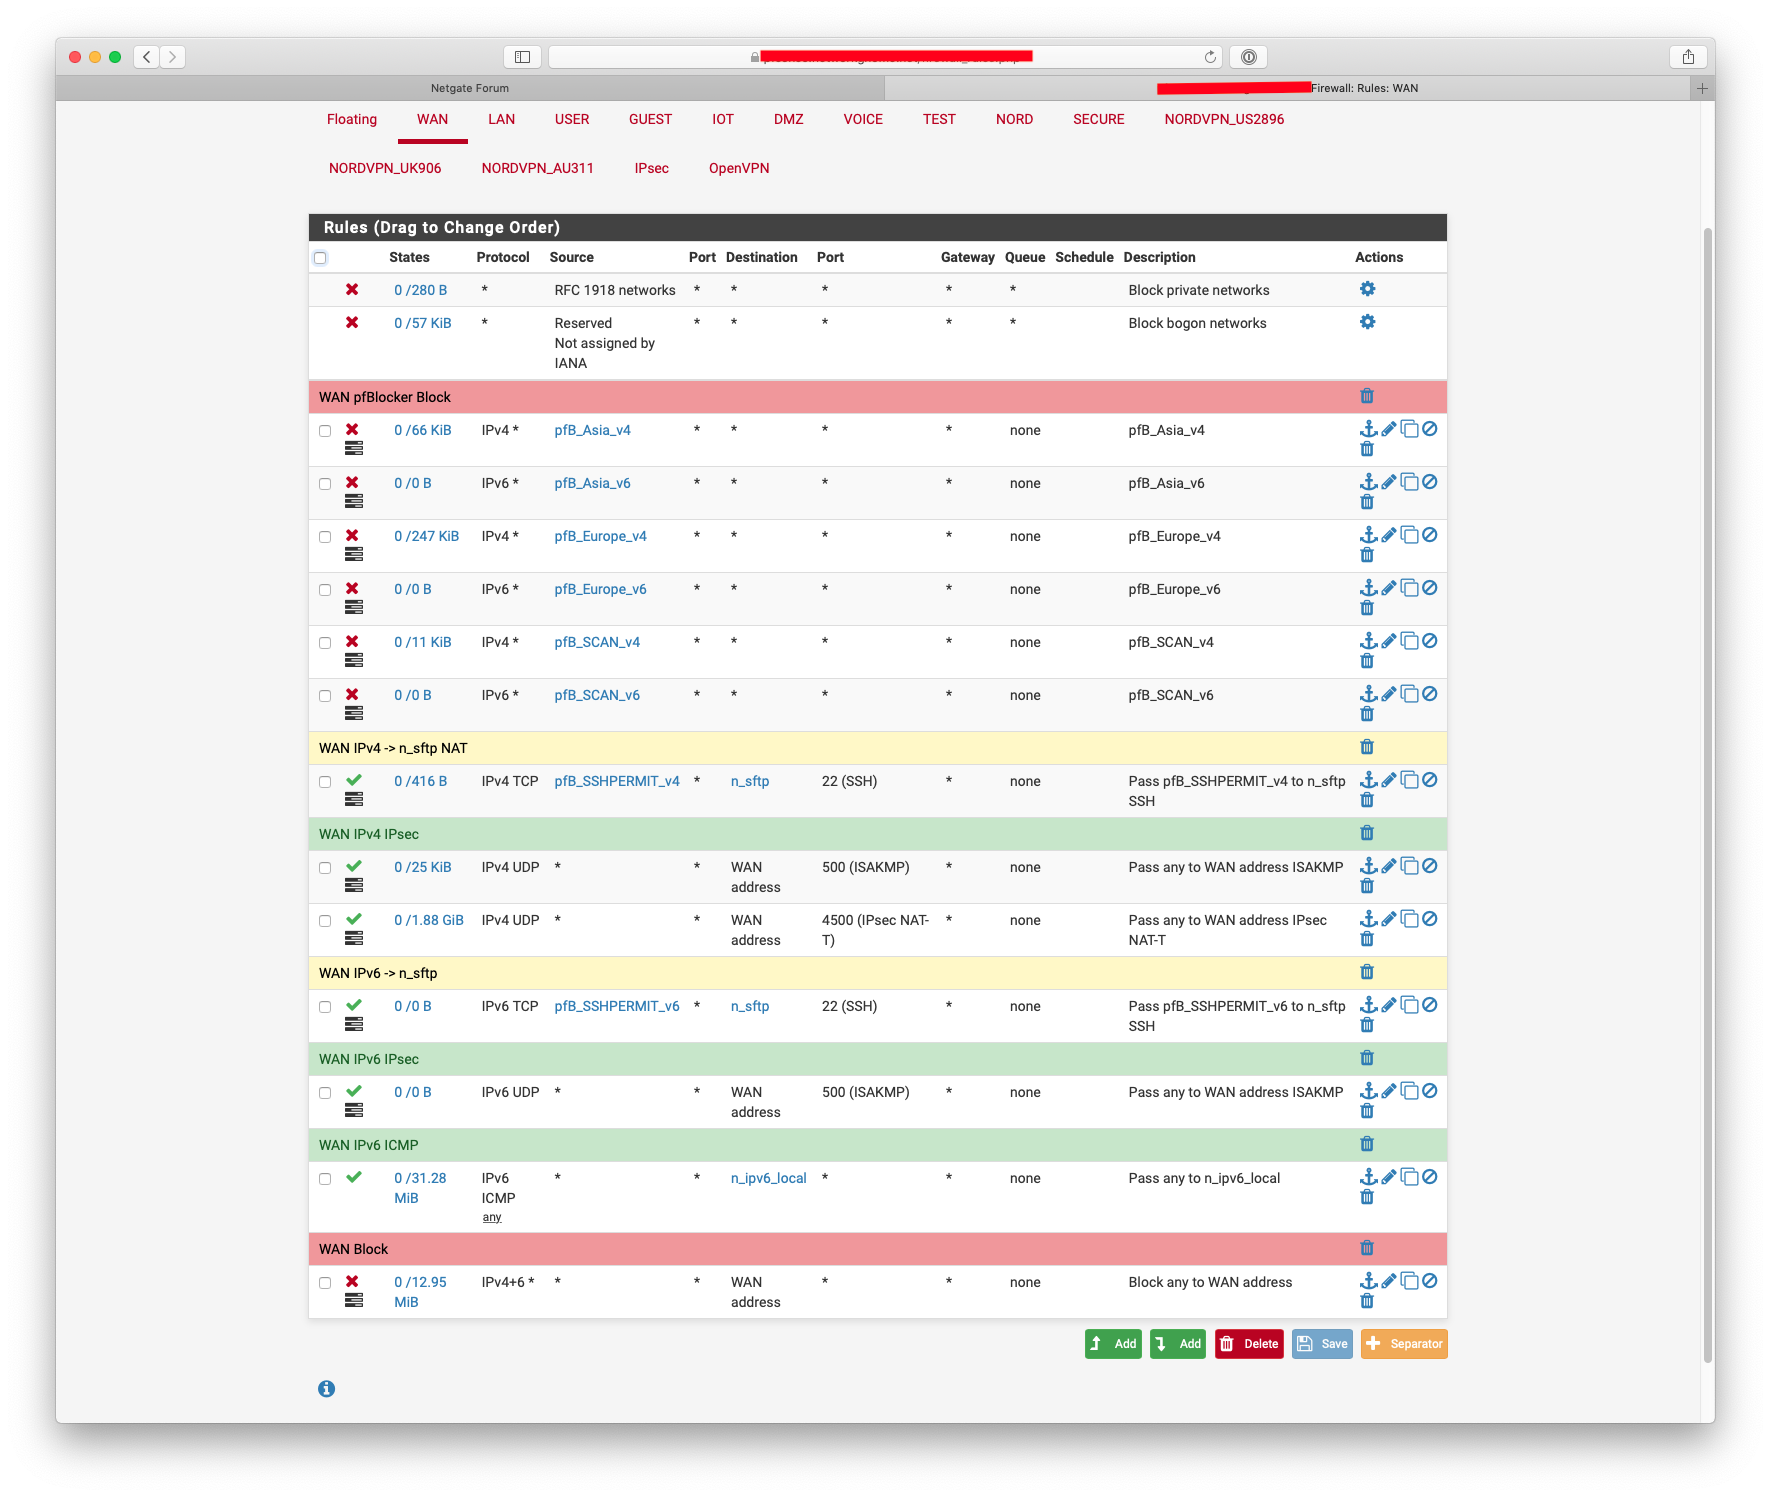Viewport: 1771px width, 1497px height.
Task: Disable the Pass any to n_ipv6_local rule
Action: coord(1430,1177)
